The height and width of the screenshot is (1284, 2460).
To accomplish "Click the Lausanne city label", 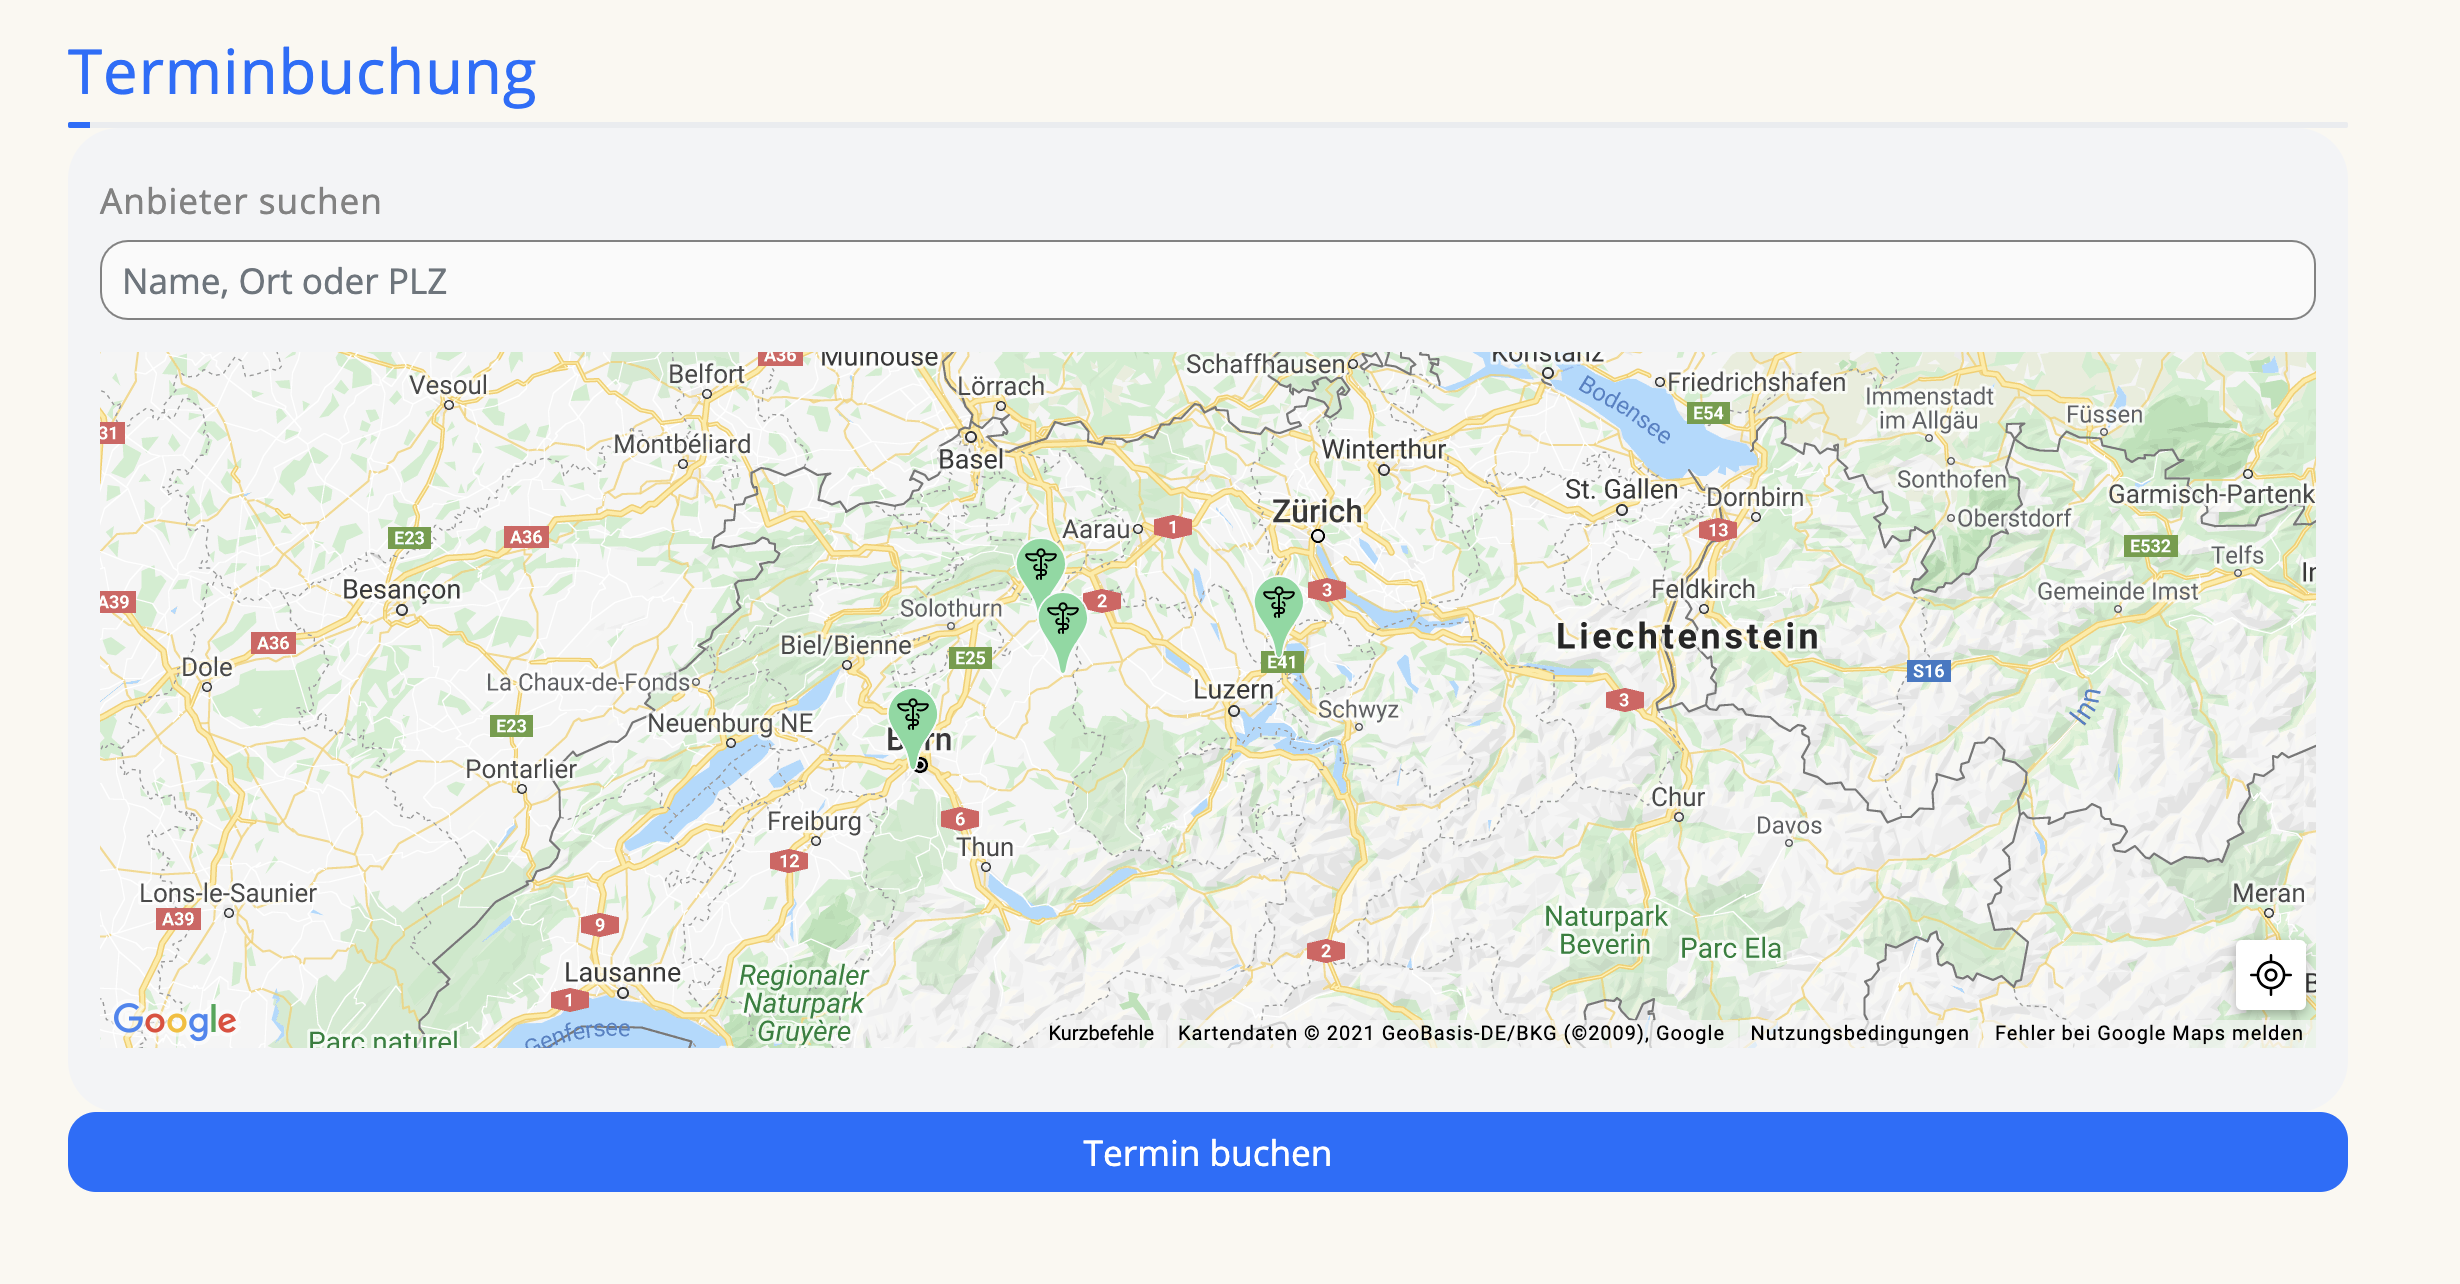I will [x=622, y=972].
